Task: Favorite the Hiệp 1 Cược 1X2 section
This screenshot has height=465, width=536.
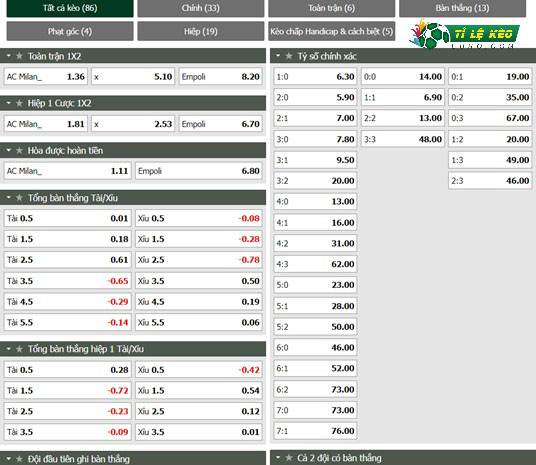Action: 19,103
